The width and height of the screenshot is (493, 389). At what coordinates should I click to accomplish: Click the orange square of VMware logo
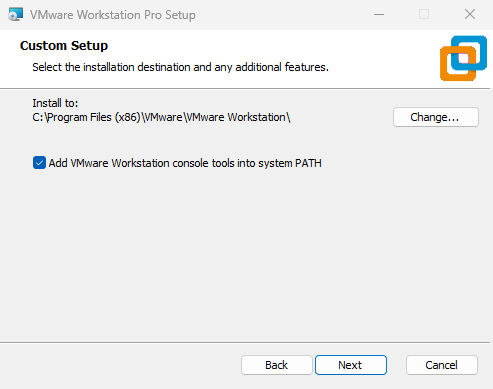(458, 64)
